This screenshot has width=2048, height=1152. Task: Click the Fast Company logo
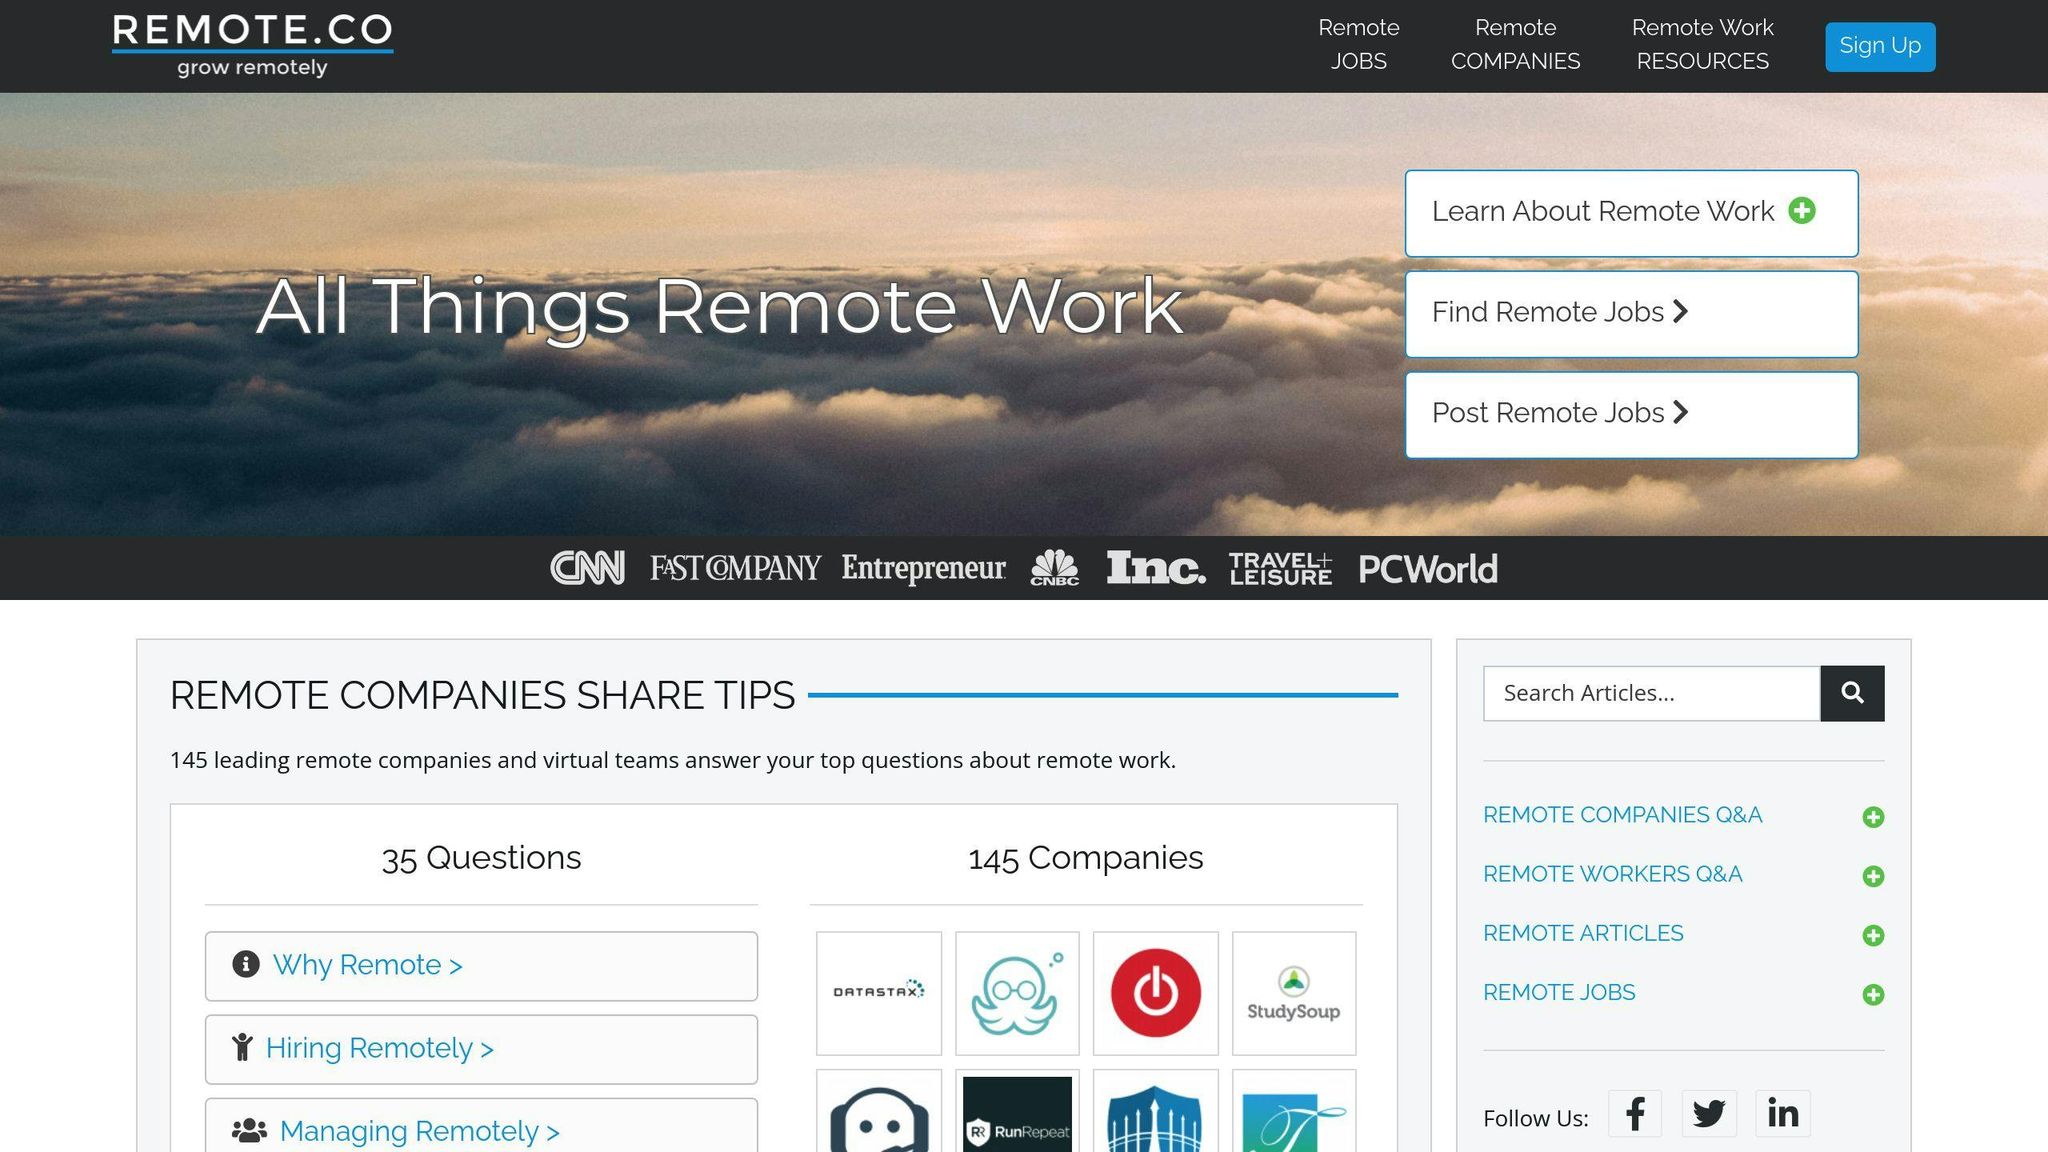click(735, 568)
